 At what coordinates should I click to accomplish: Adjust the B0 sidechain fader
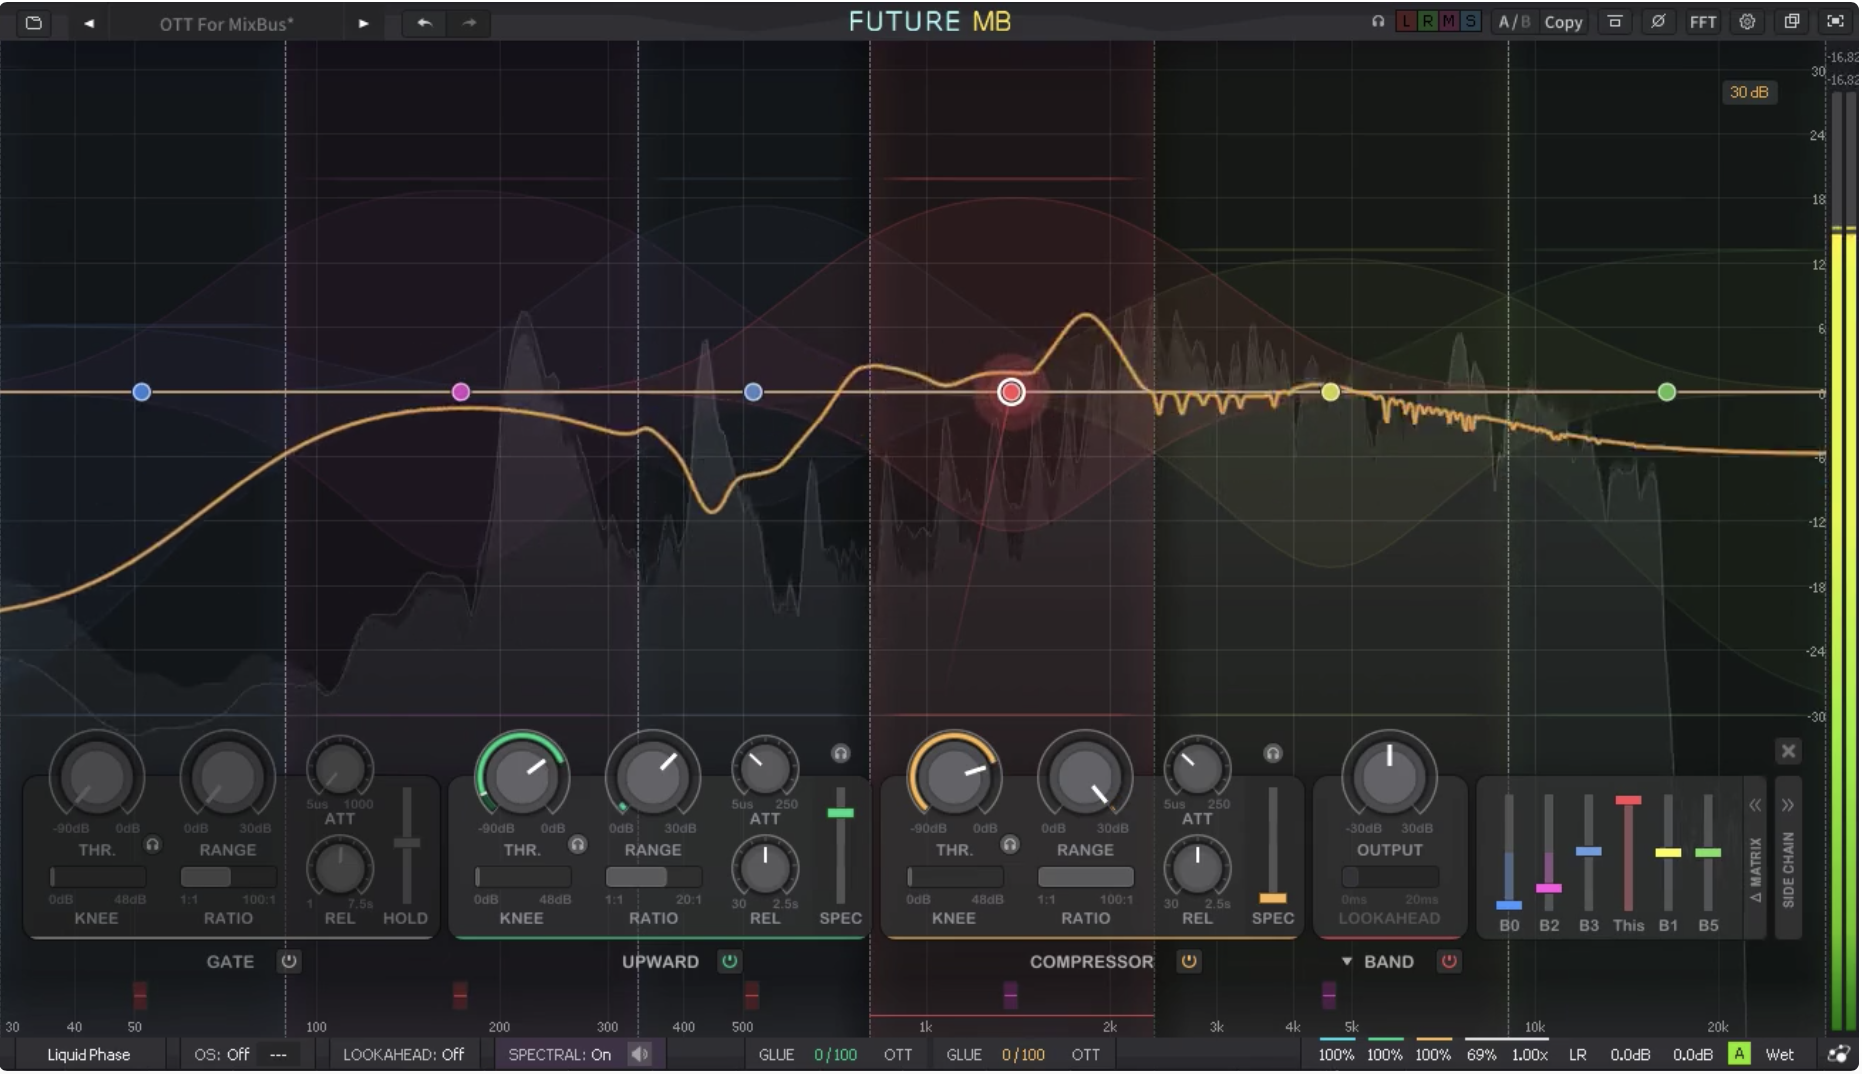click(1509, 852)
